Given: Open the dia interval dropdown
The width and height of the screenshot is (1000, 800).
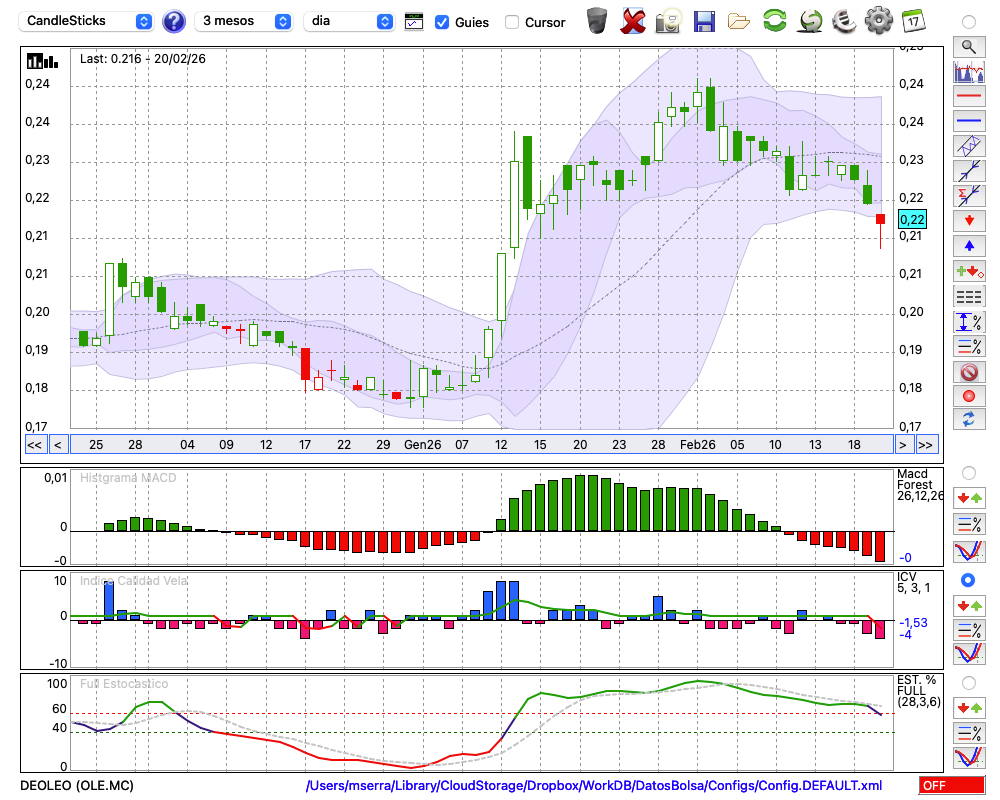Looking at the screenshot, I should click(x=350, y=21).
